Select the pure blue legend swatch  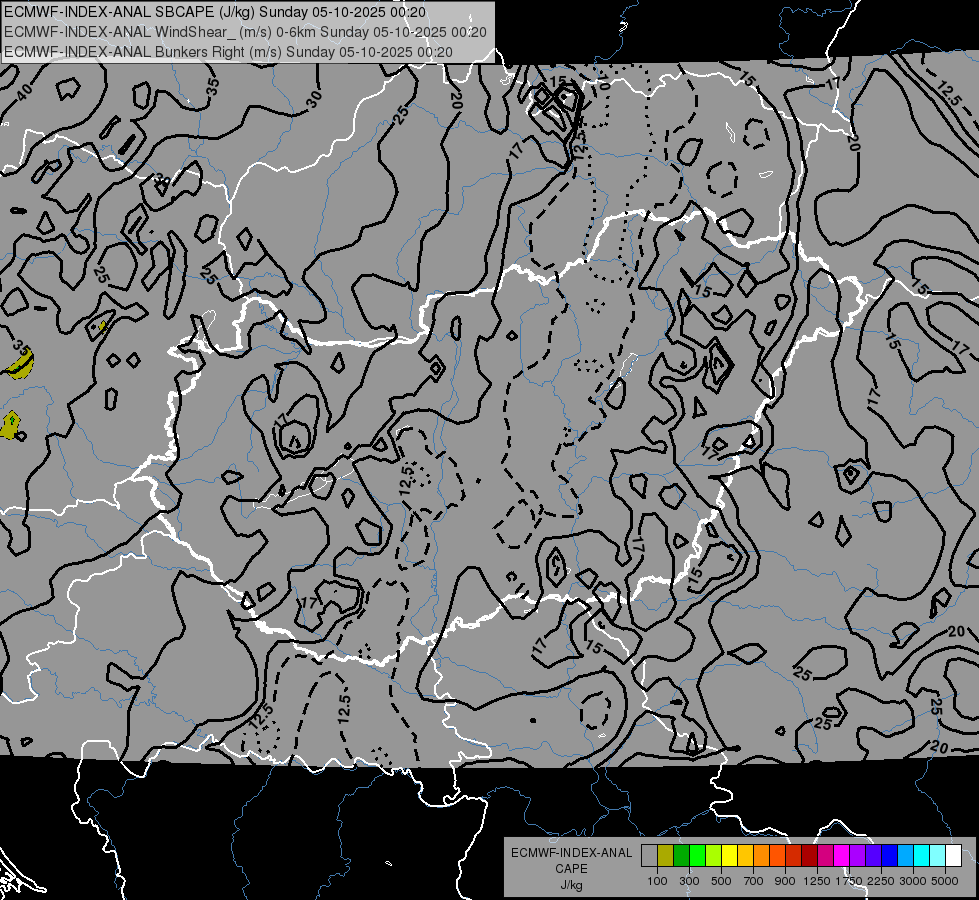point(890,856)
